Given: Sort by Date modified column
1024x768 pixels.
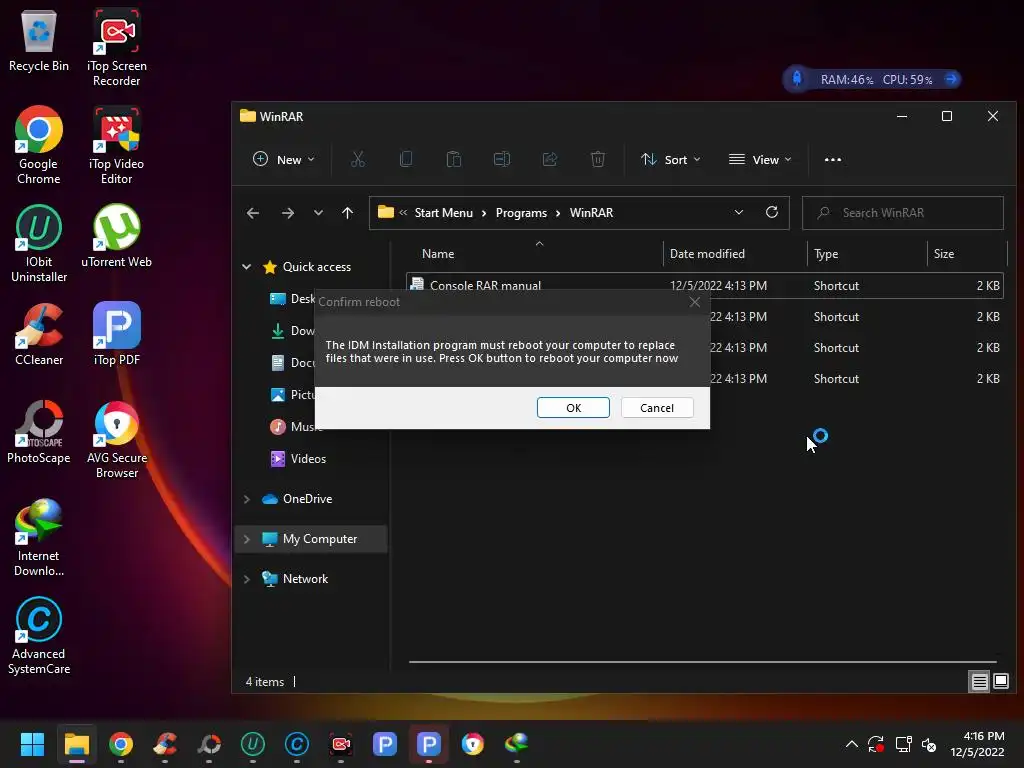Looking at the screenshot, I should pyautogui.click(x=735, y=253).
